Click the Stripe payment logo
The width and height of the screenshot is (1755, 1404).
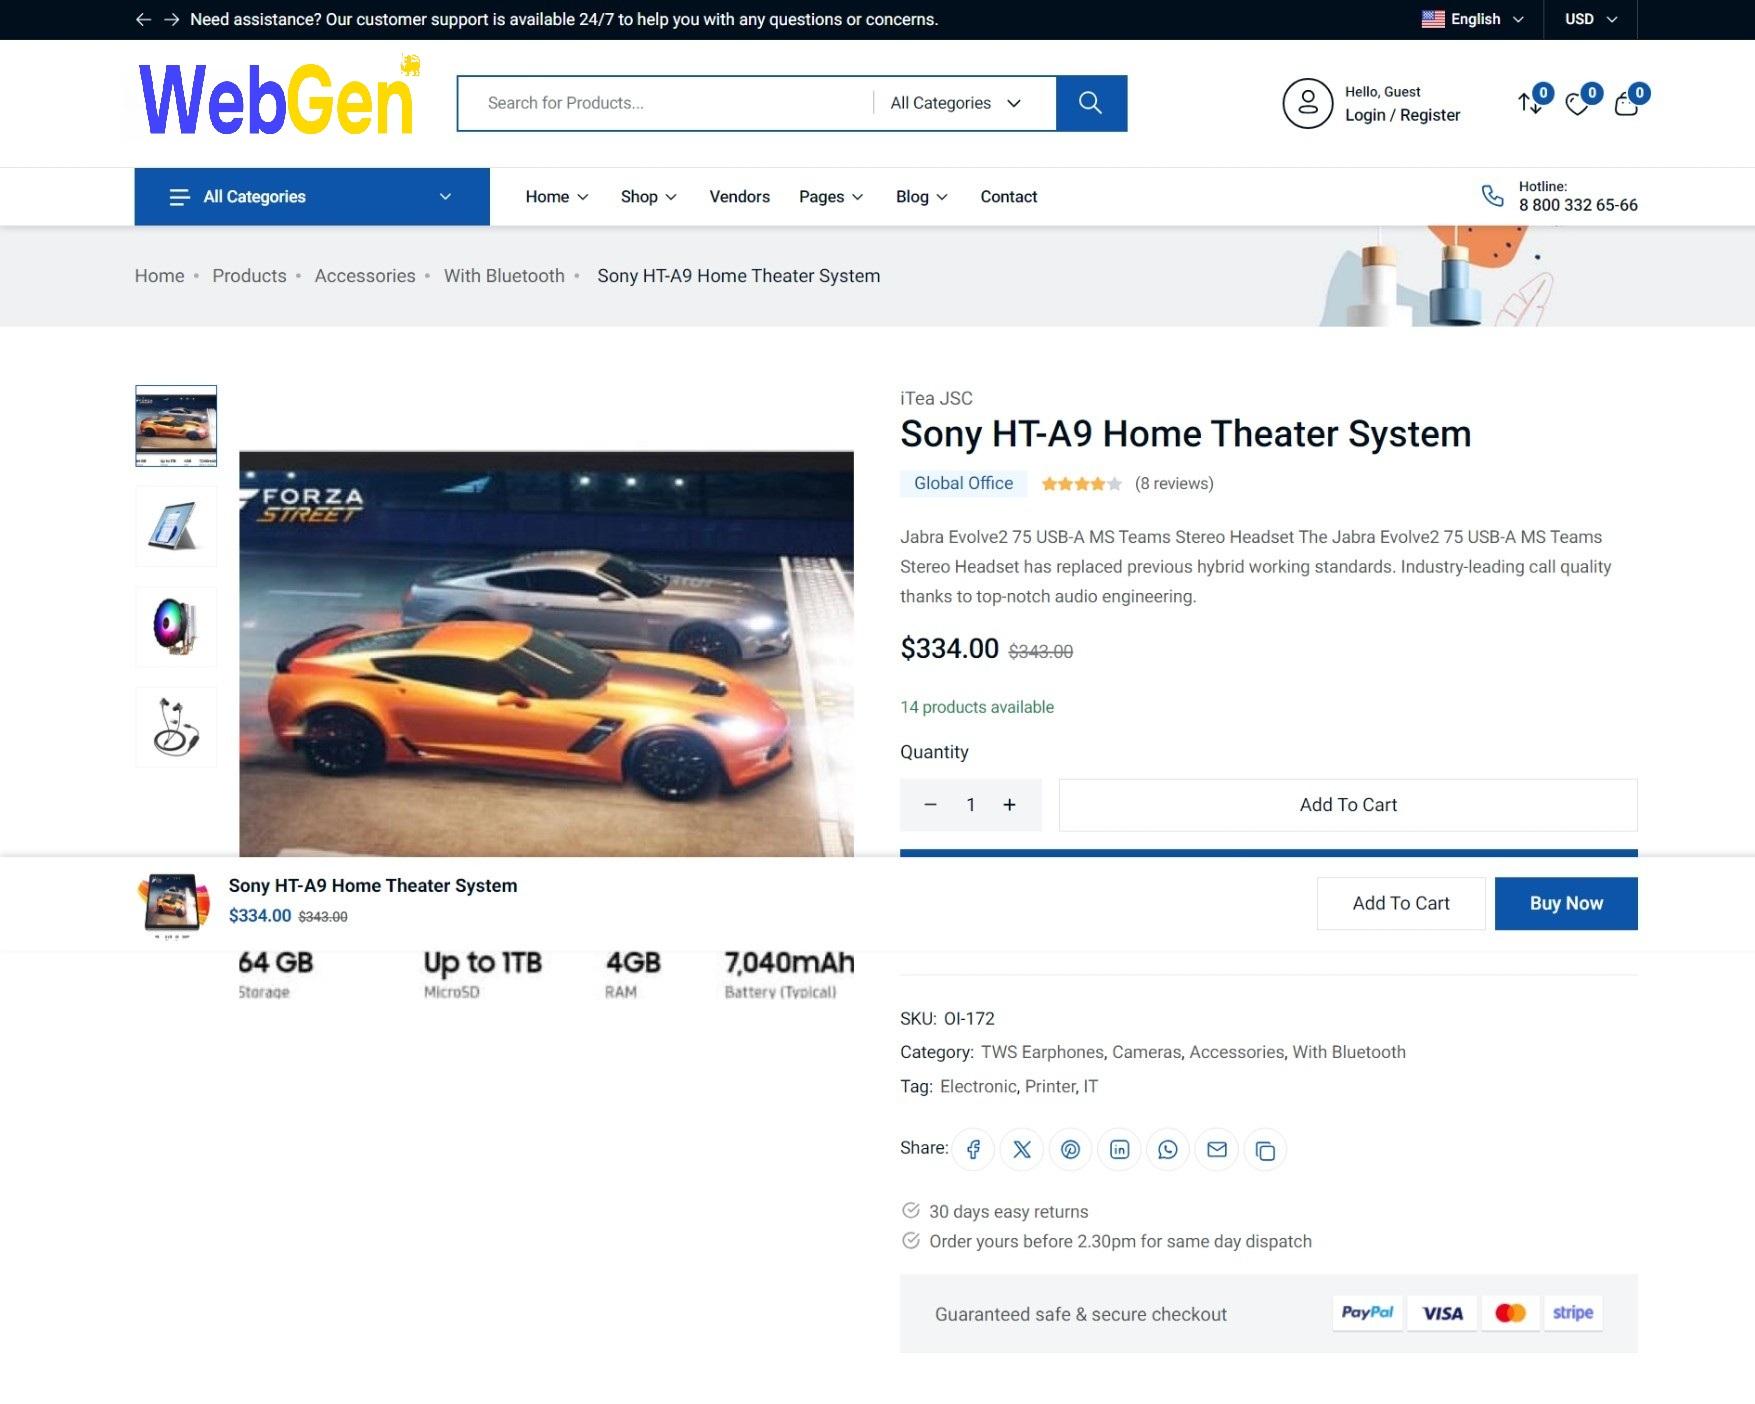coord(1573,1313)
